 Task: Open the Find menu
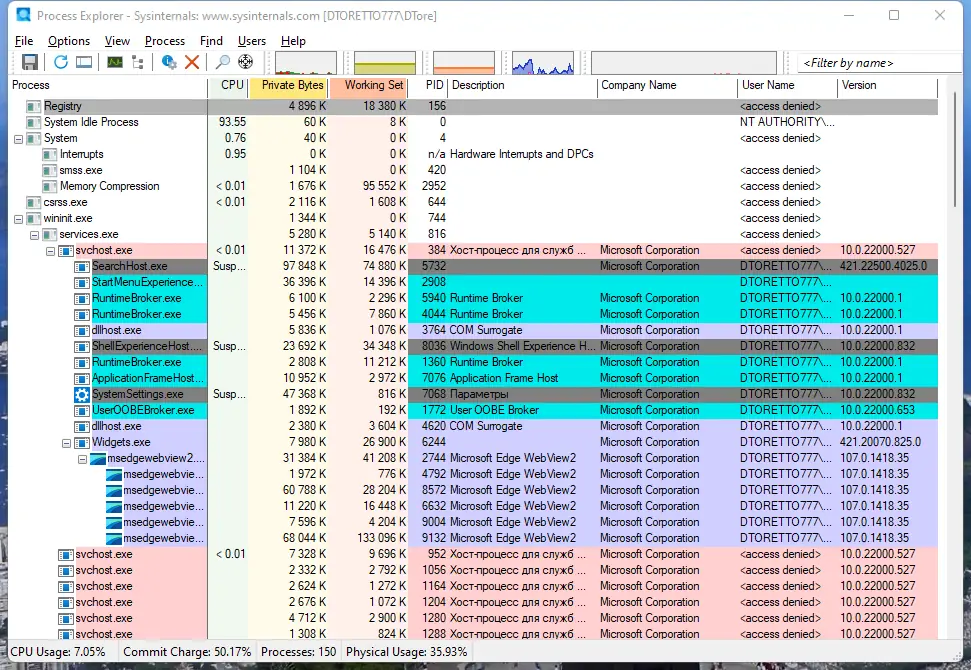211,41
